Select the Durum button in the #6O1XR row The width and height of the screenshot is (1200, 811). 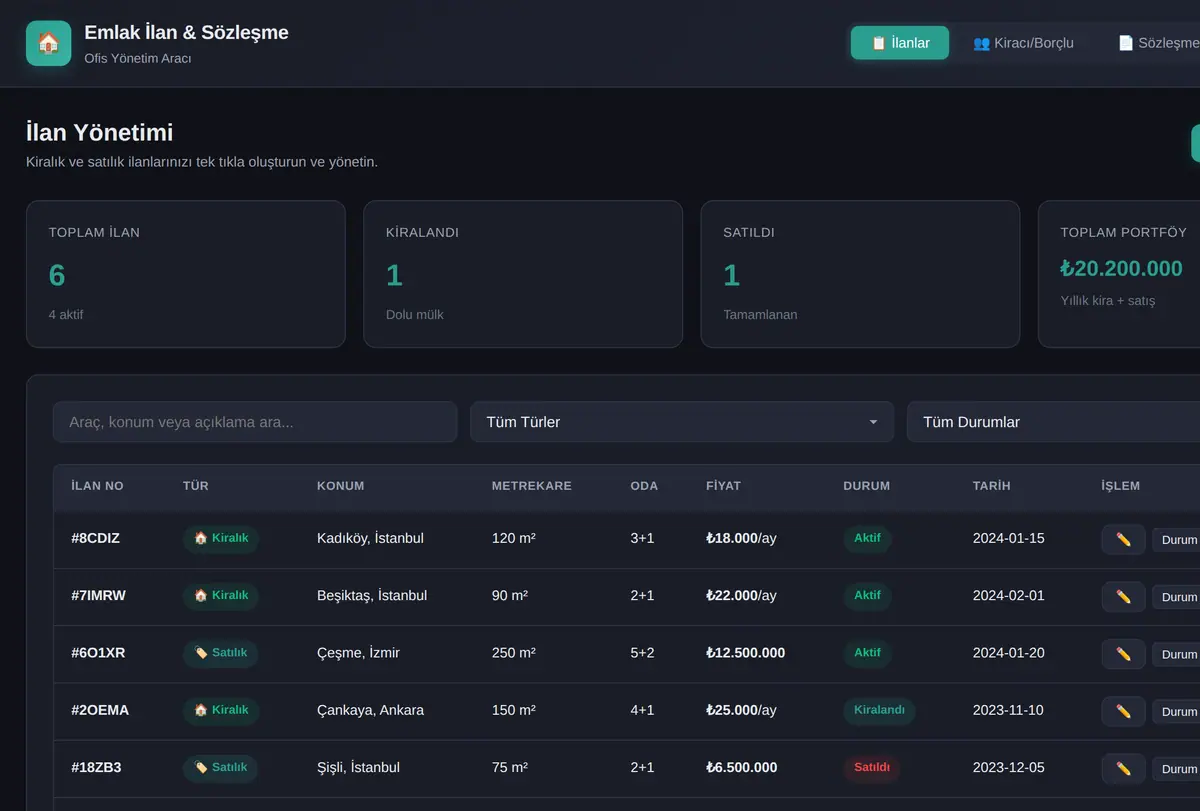click(x=1177, y=654)
